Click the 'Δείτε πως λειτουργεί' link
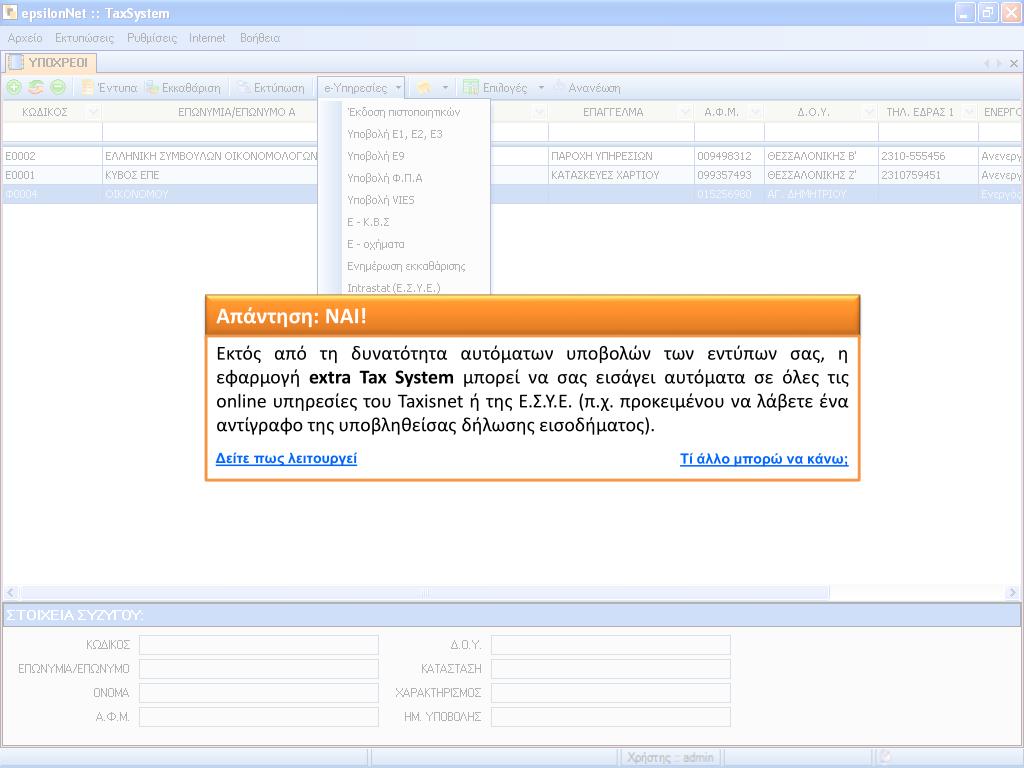1024x768 pixels. 286,459
